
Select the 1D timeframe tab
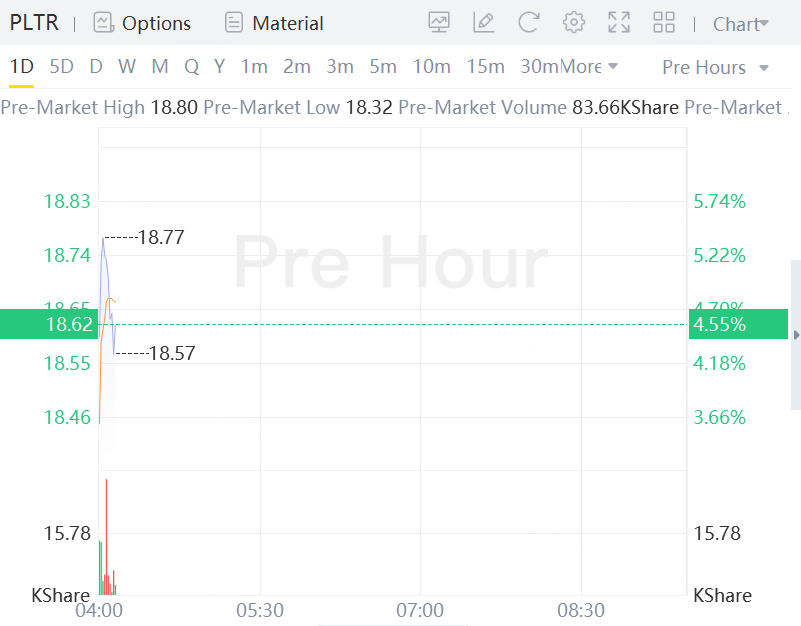tap(21, 66)
